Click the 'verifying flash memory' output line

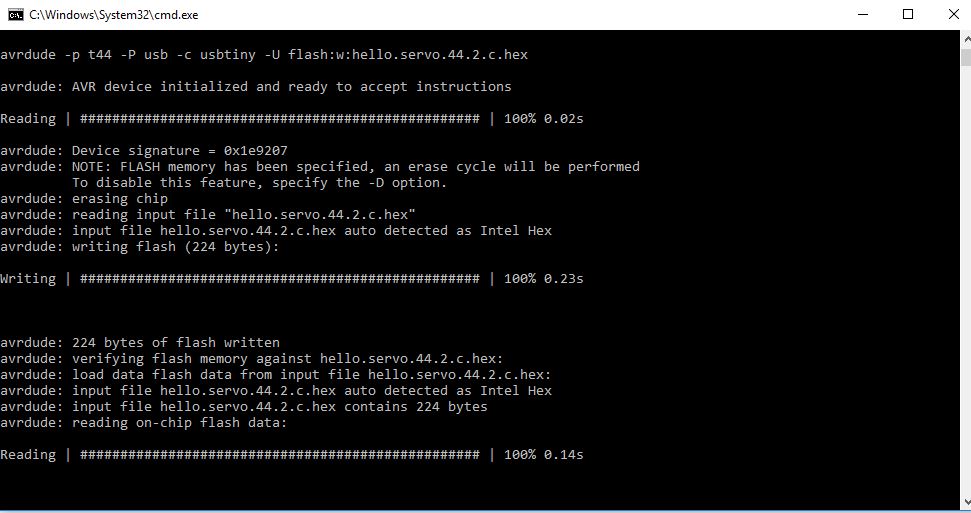coord(252,358)
